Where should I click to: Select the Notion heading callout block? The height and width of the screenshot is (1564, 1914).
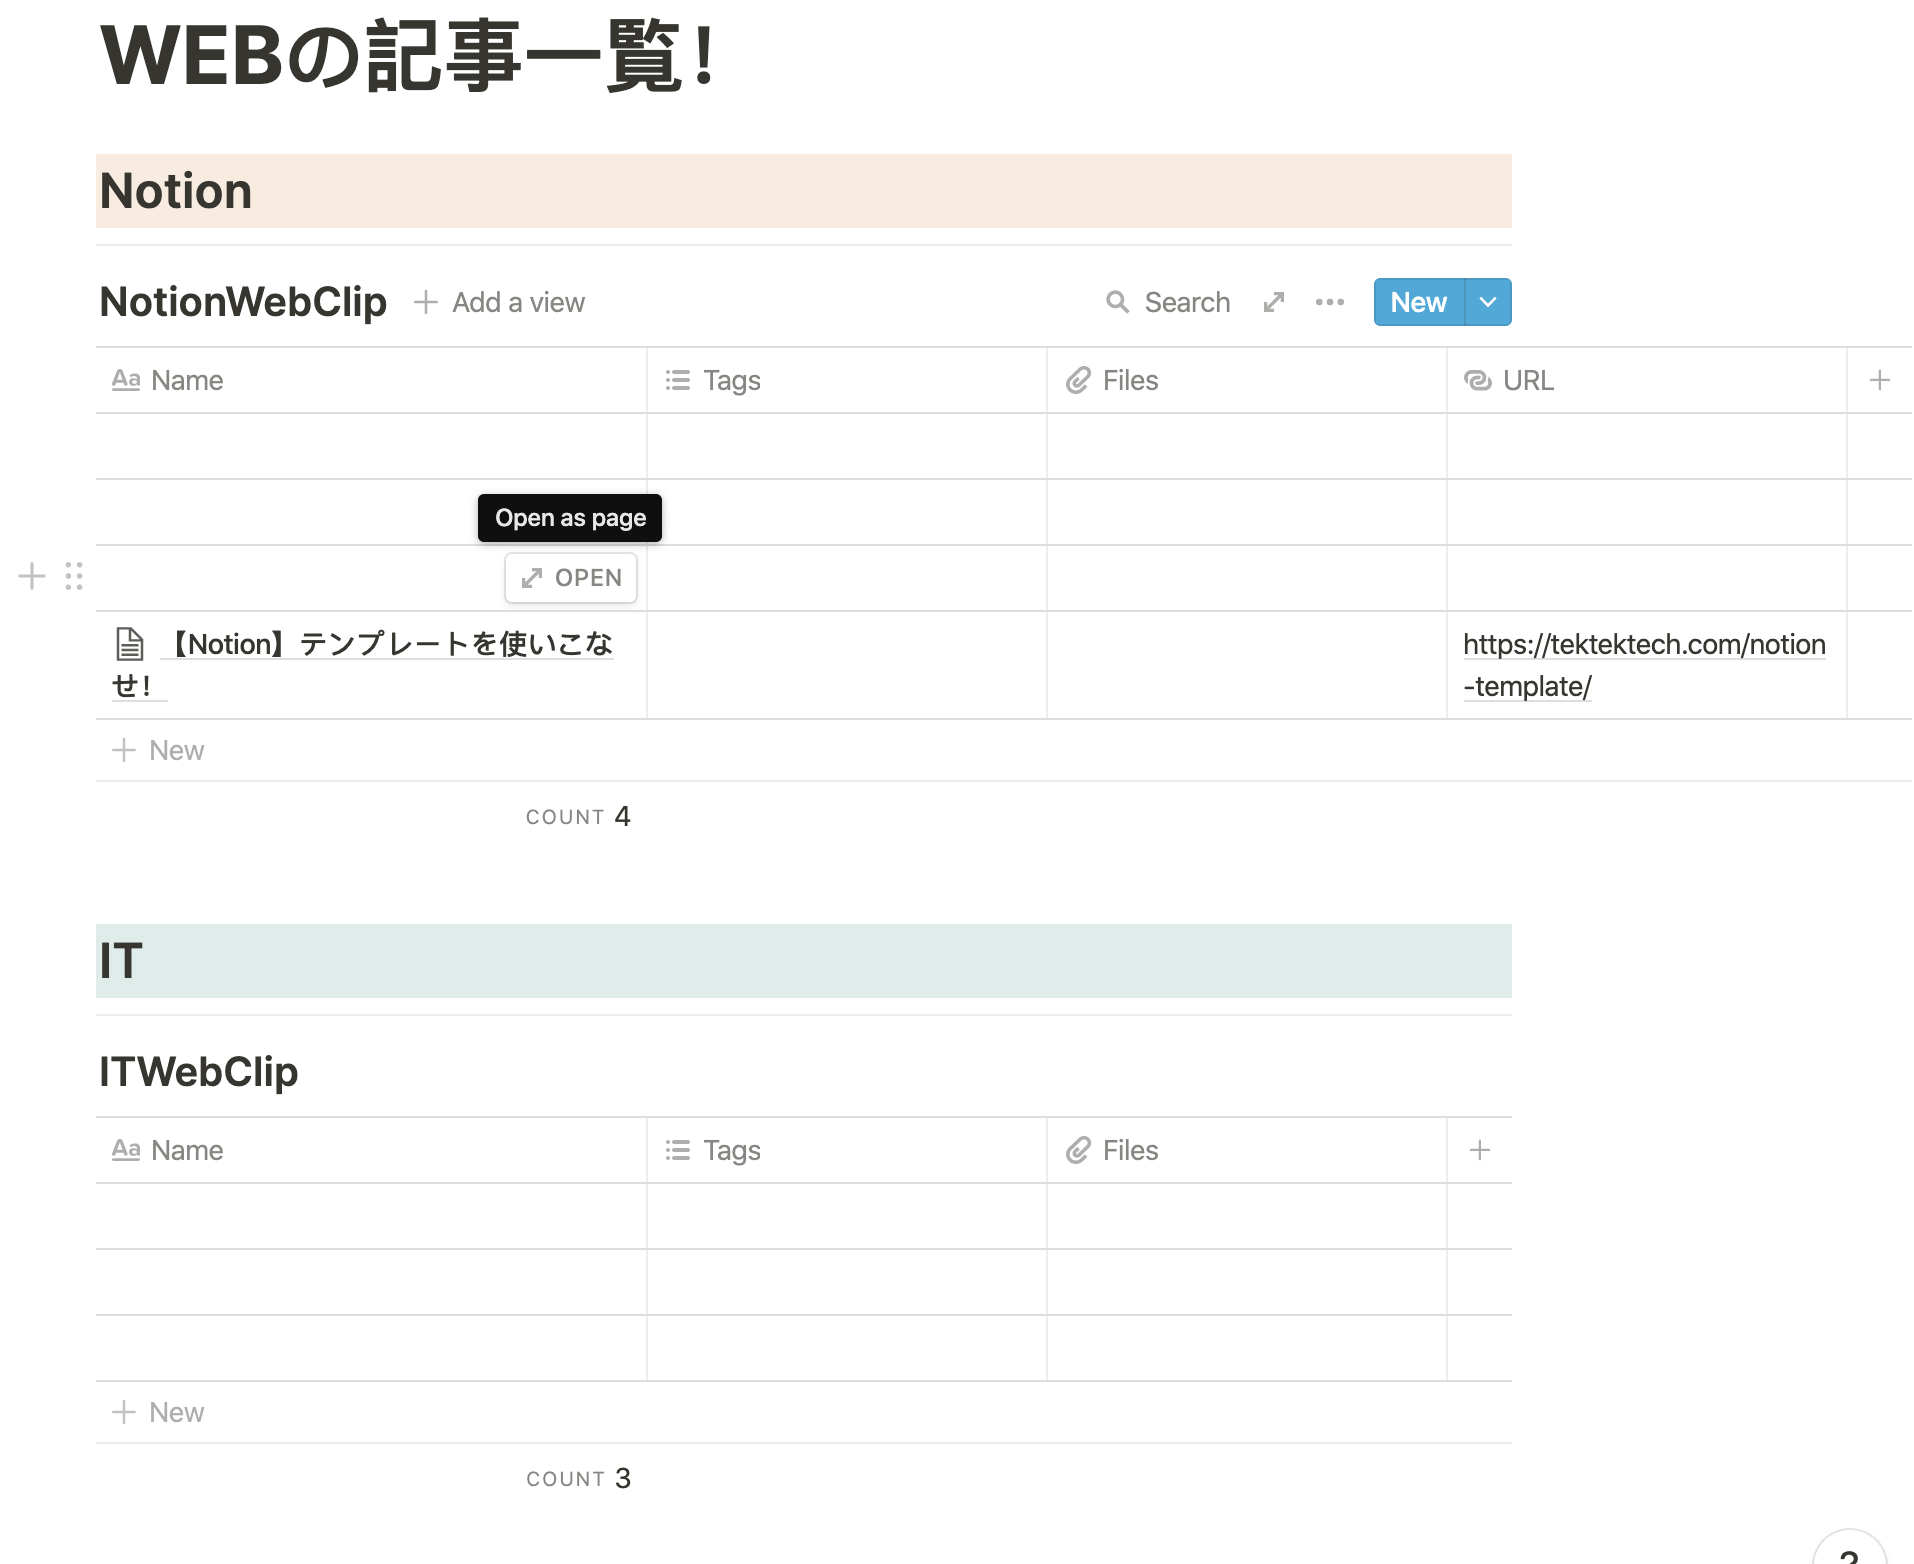point(175,190)
